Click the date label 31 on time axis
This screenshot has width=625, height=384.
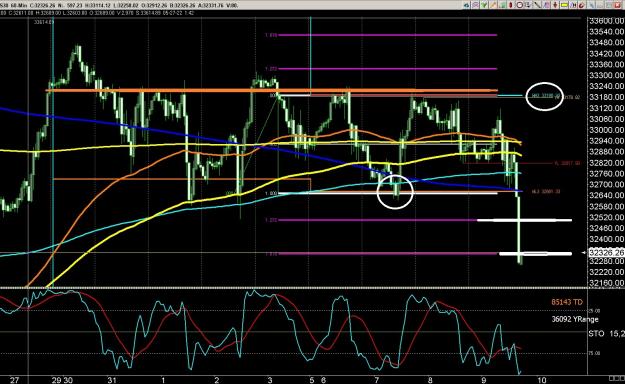tap(112, 380)
